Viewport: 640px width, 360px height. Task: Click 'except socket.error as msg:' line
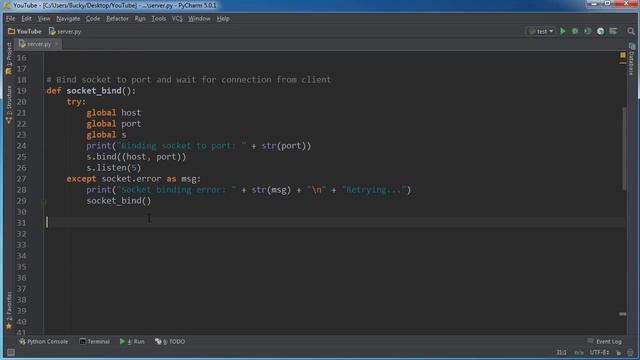133,179
